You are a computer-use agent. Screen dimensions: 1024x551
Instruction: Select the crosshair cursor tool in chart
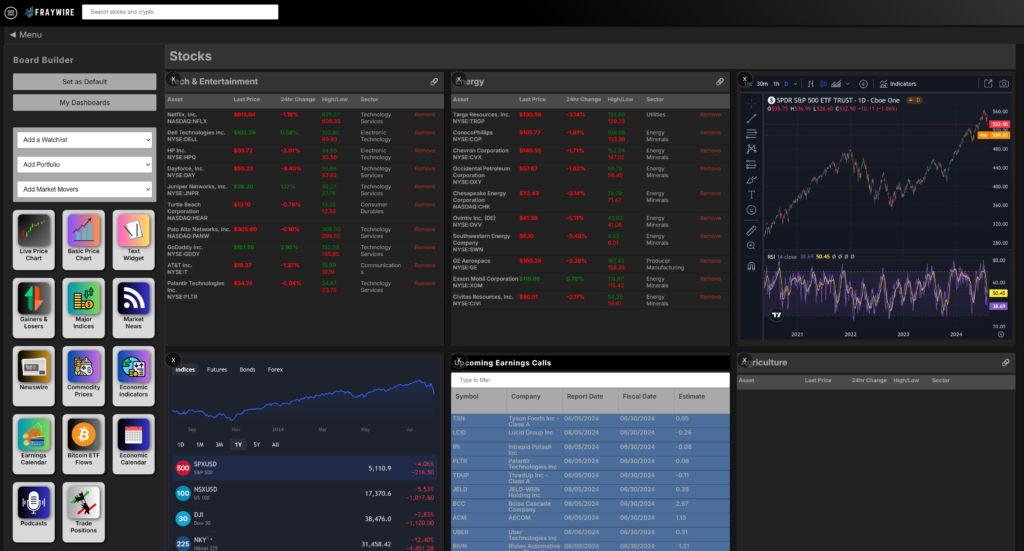[x=751, y=103]
